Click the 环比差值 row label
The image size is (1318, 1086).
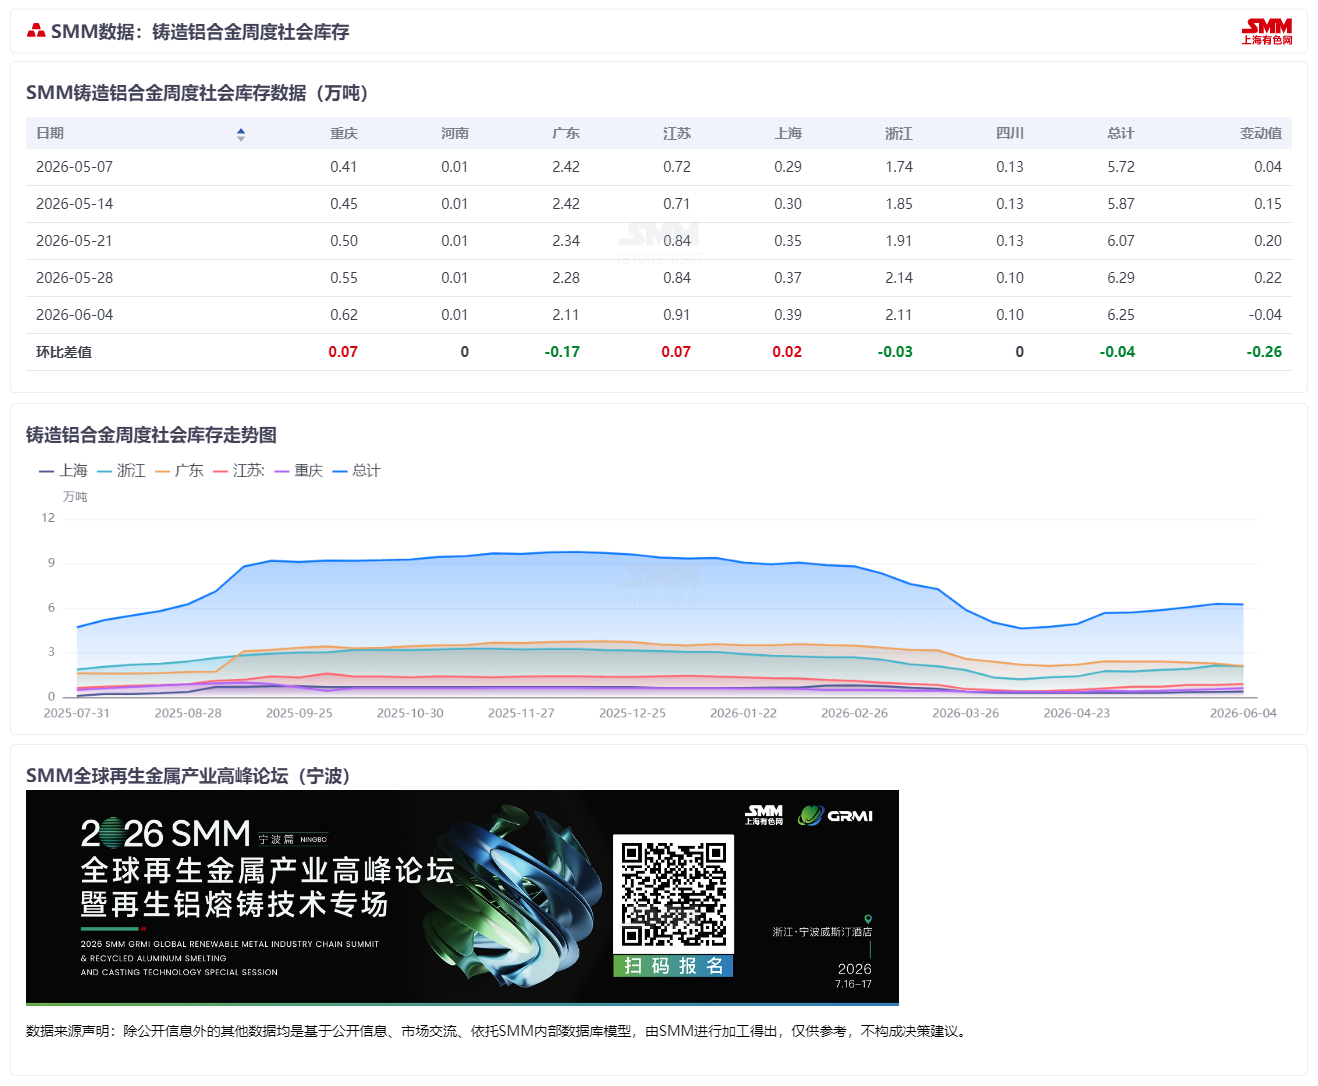(64, 352)
